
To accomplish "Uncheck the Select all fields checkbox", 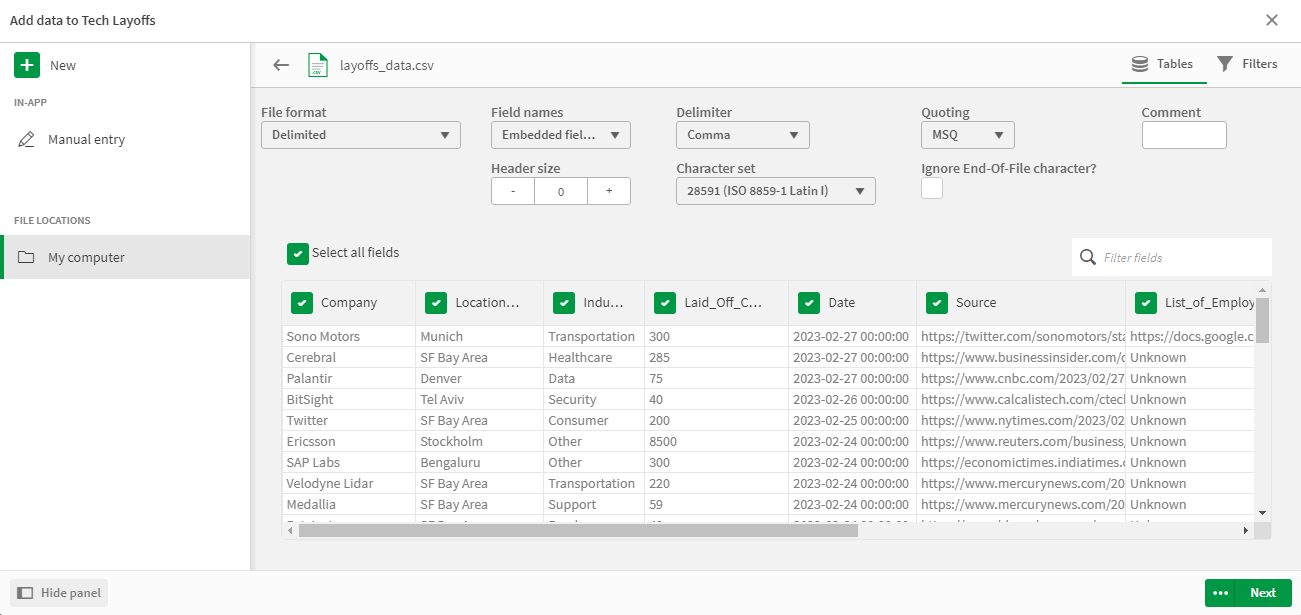I will coord(297,253).
